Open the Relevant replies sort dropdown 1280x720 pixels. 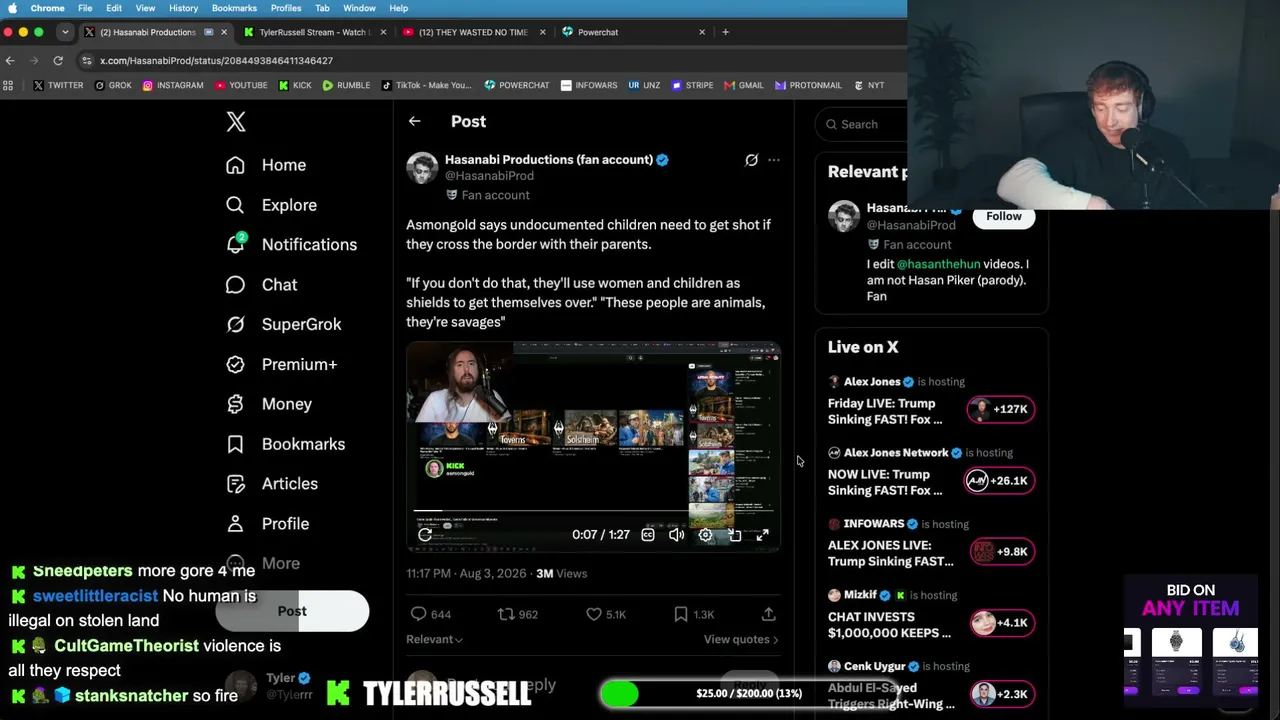434,639
